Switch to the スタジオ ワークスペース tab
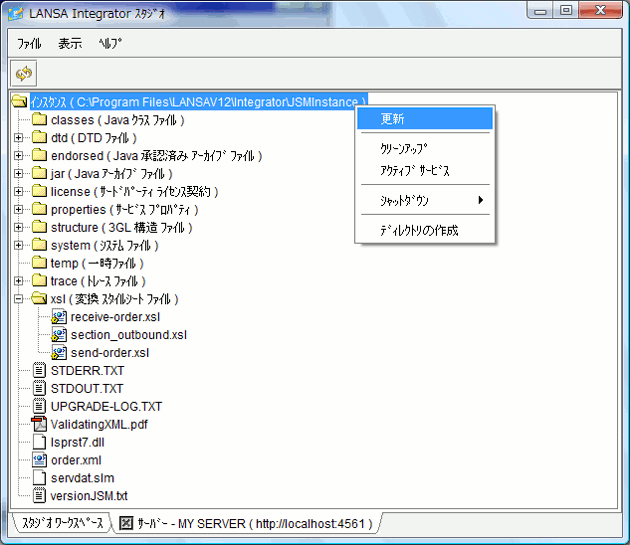 point(62,523)
